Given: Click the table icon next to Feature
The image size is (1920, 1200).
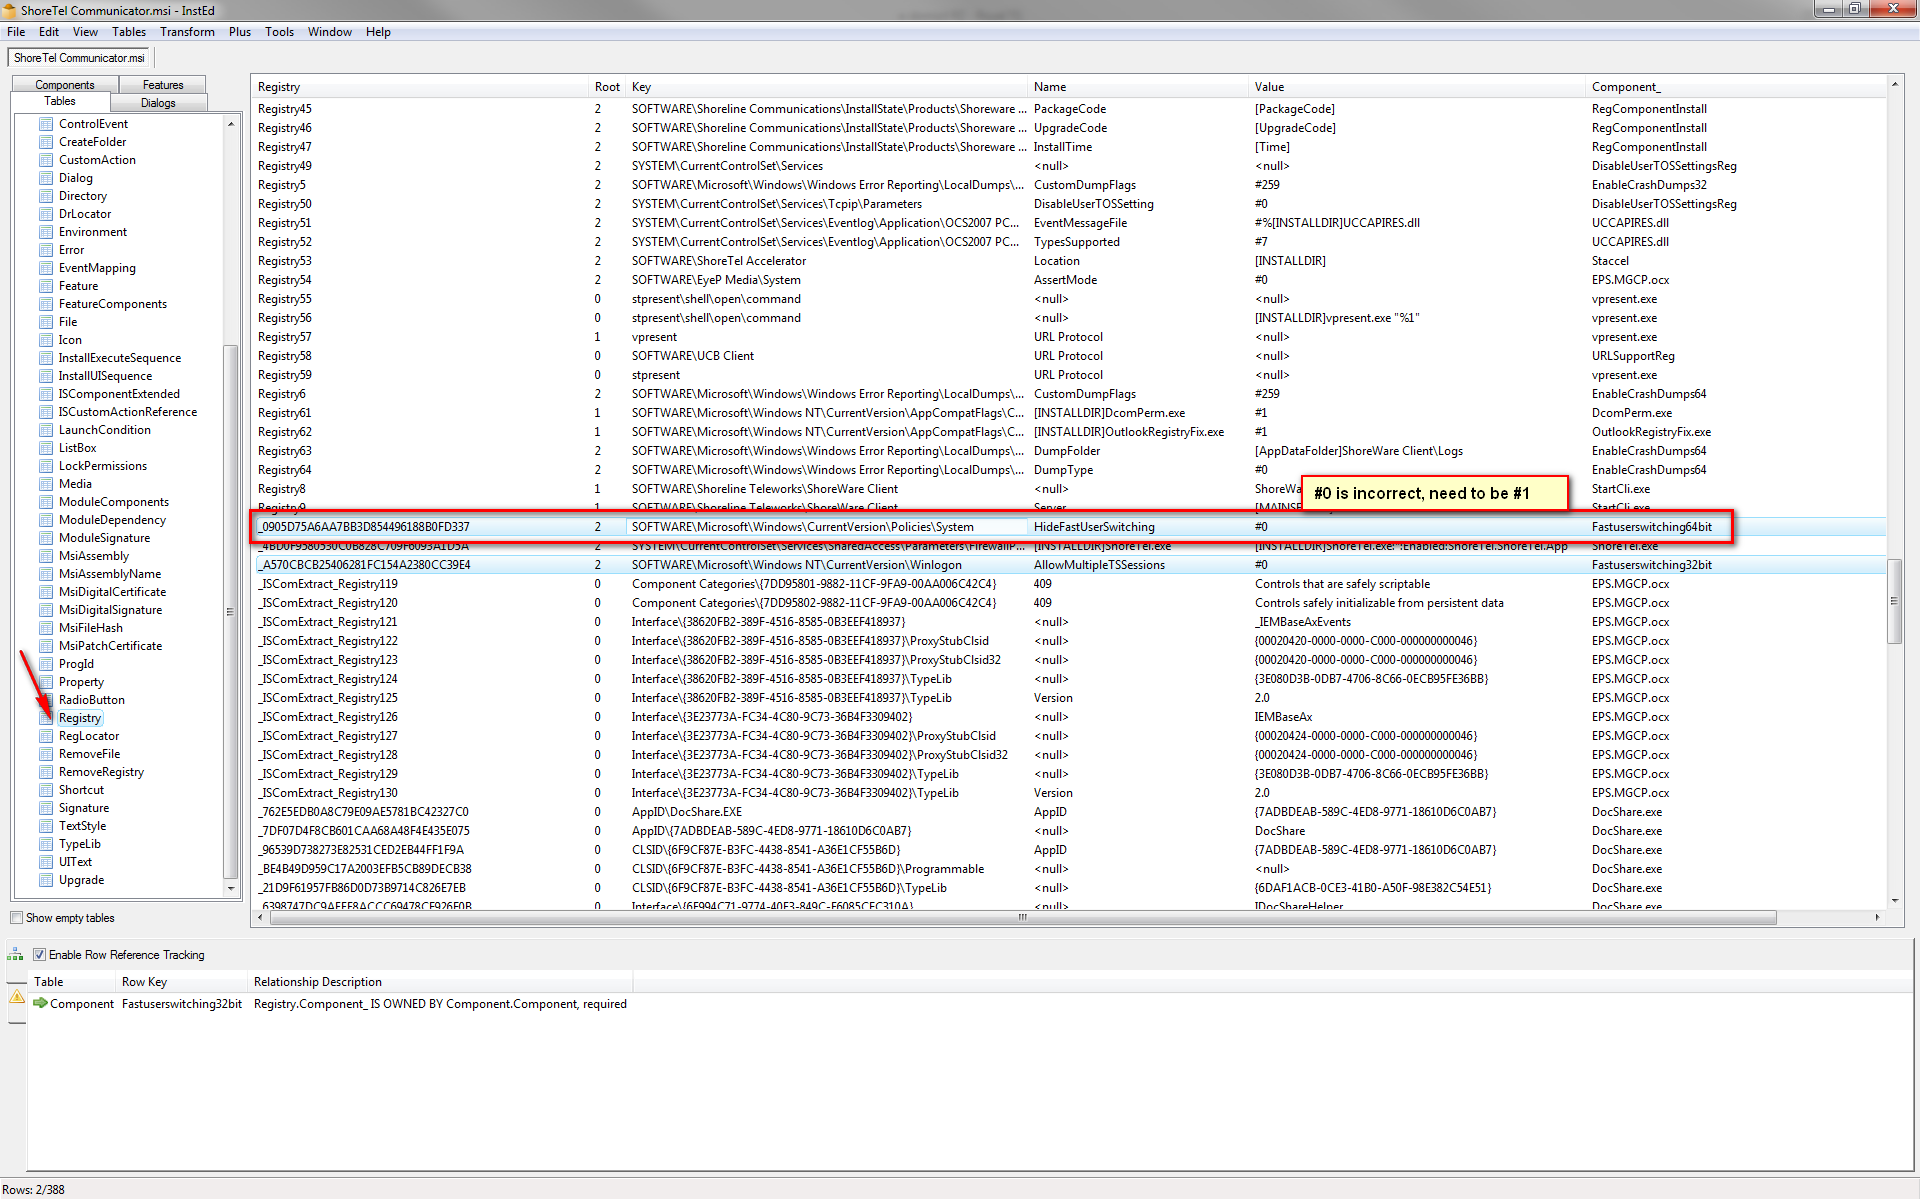Looking at the screenshot, I should [x=46, y=286].
